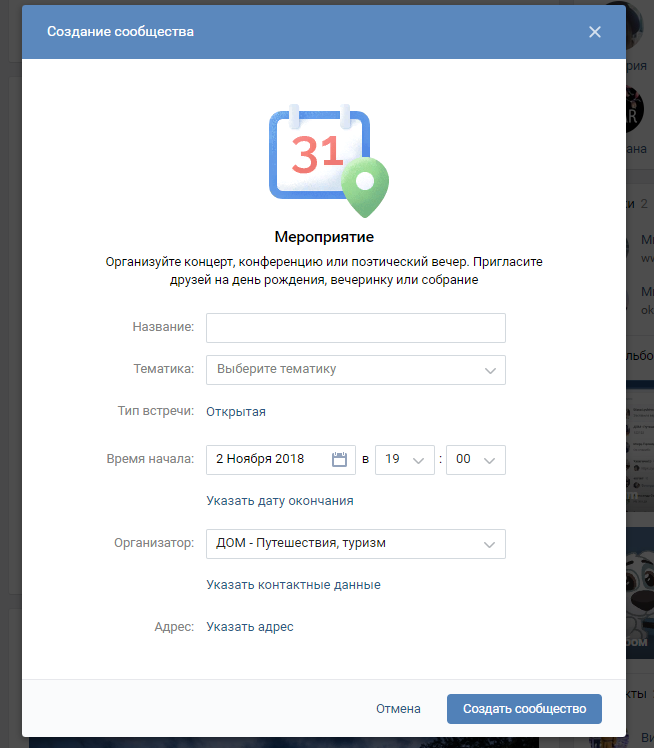Click the Название input field

pos(355,328)
